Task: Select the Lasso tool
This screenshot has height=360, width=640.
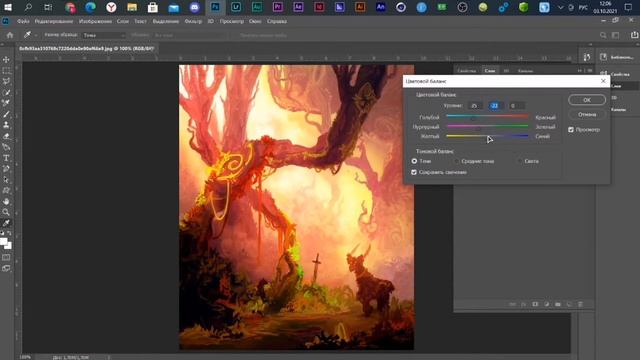Action: coord(6,82)
